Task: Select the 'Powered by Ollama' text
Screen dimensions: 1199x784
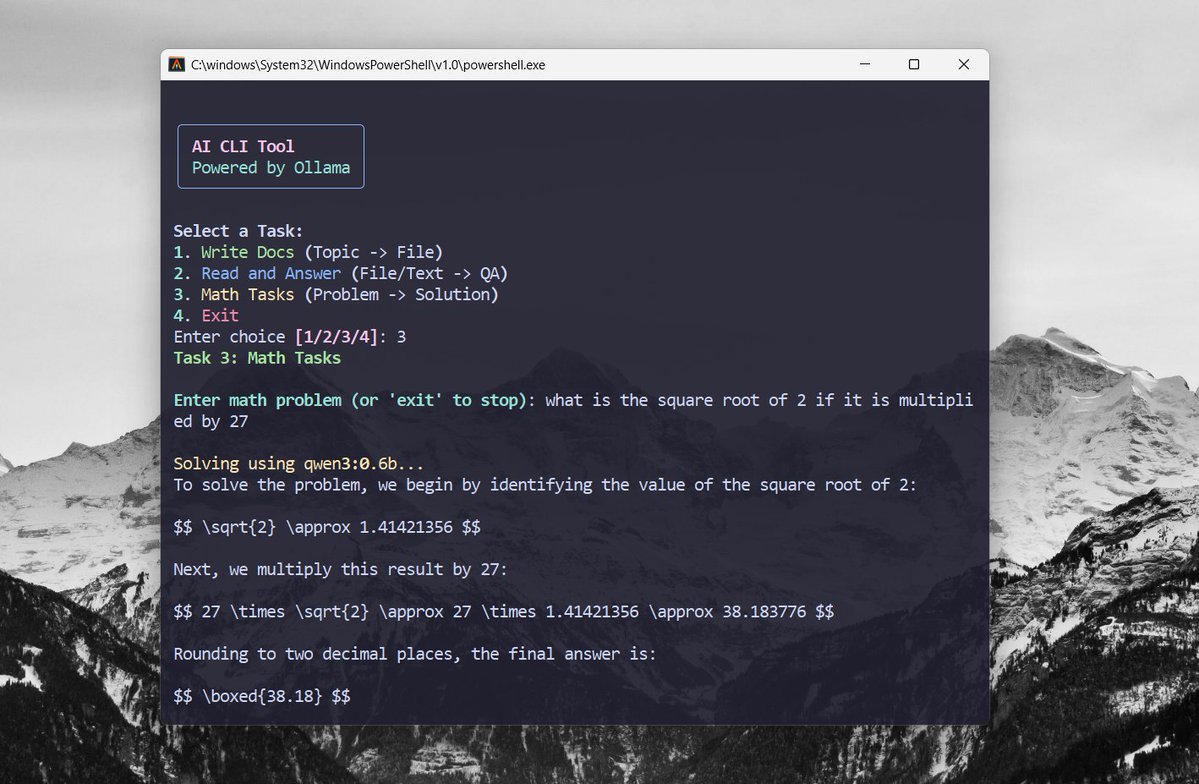Action: coord(270,167)
